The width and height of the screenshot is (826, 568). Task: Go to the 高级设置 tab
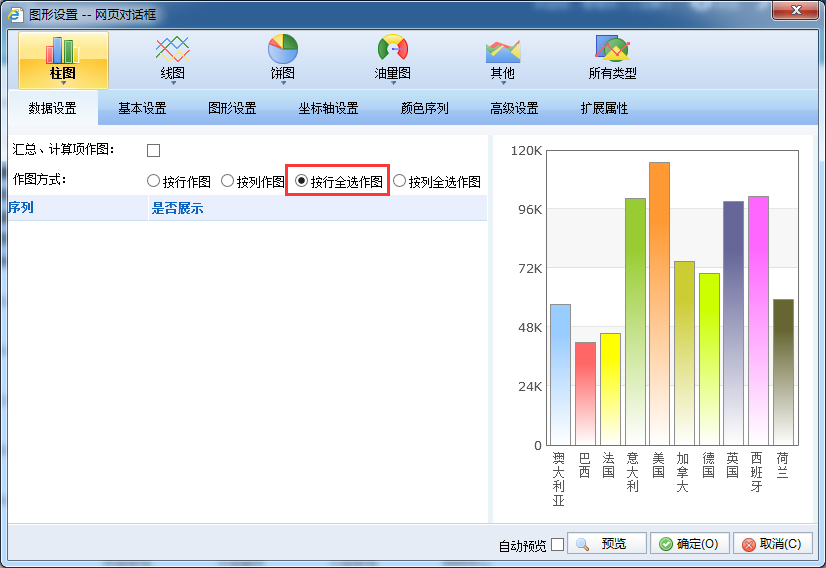click(x=514, y=108)
